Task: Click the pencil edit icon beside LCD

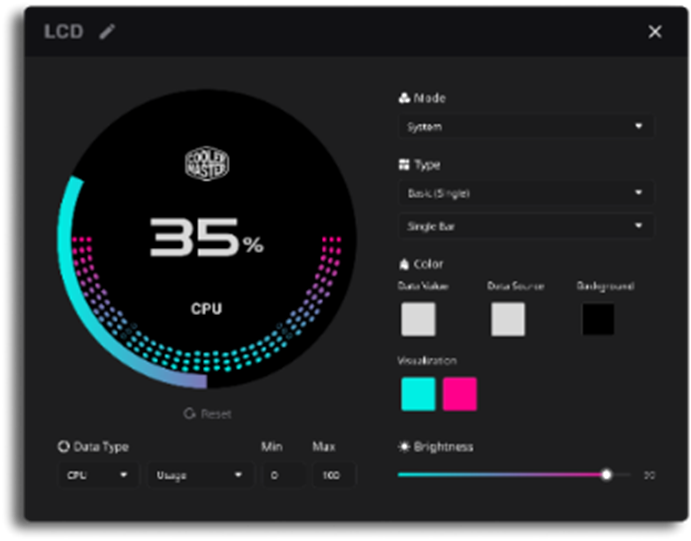Action: coord(107,31)
